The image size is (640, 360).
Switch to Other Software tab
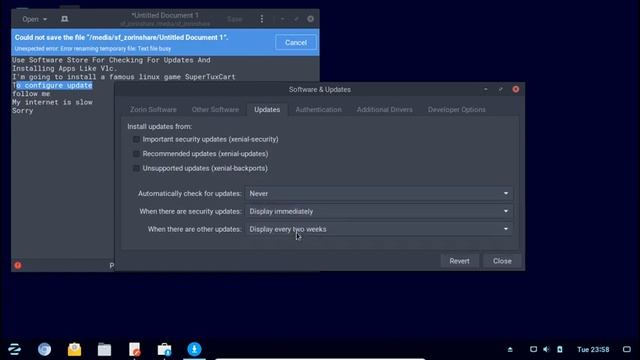point(215,109)
